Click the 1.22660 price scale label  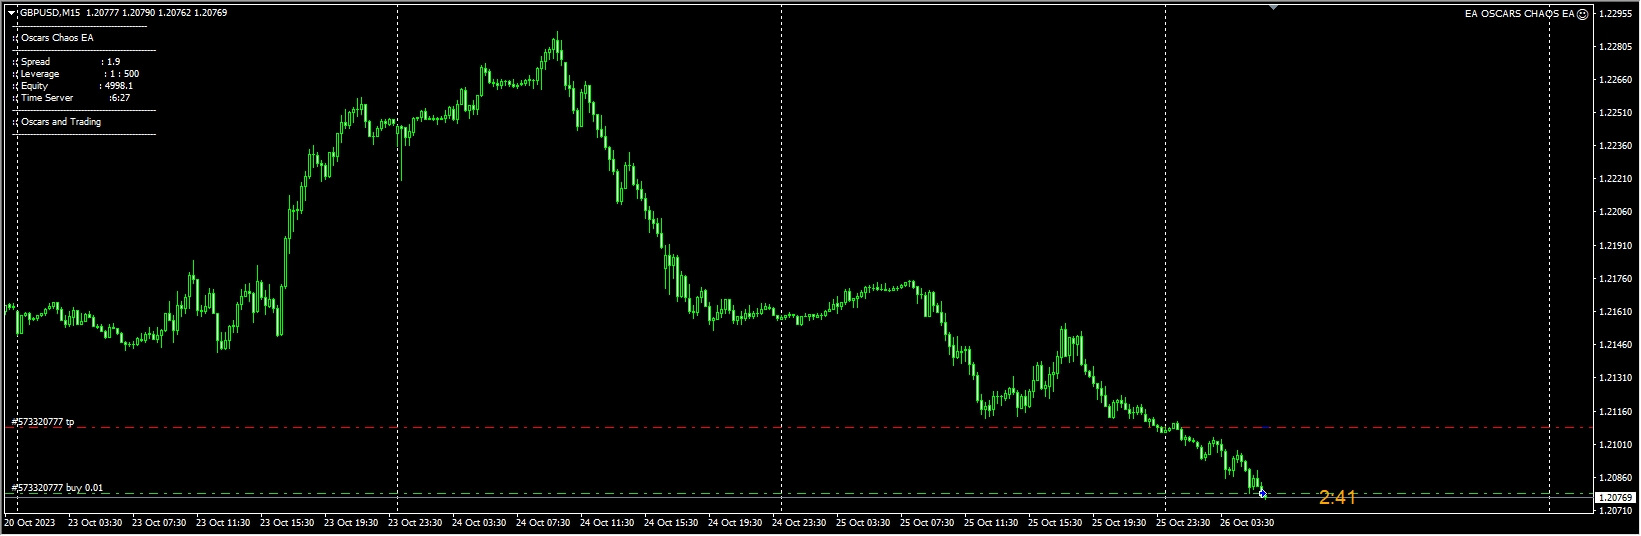[x=1616, y=80]
